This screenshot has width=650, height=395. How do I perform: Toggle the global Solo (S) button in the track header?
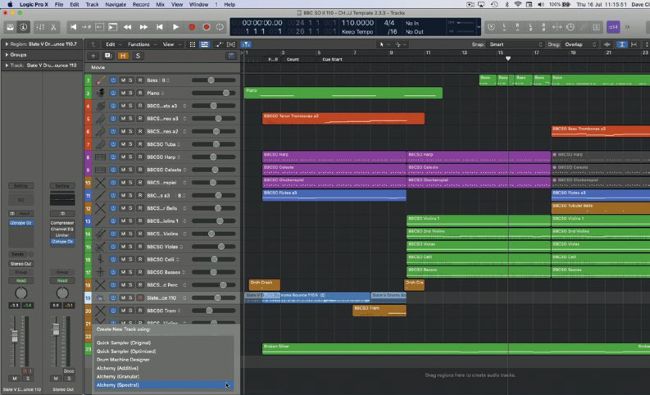tap(138, 56)
